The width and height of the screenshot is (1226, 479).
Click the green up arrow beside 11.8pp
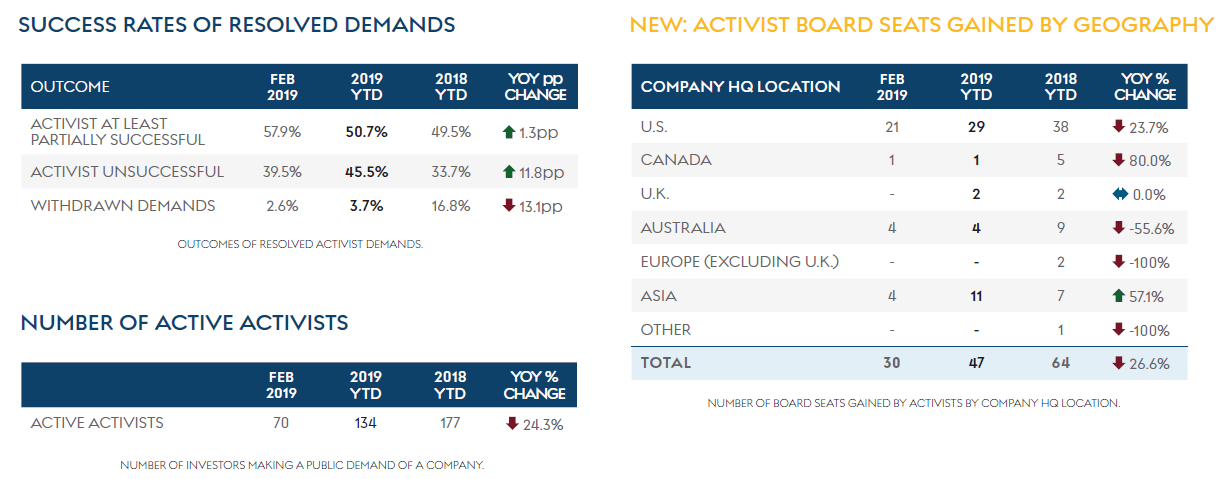pos(508,172)
